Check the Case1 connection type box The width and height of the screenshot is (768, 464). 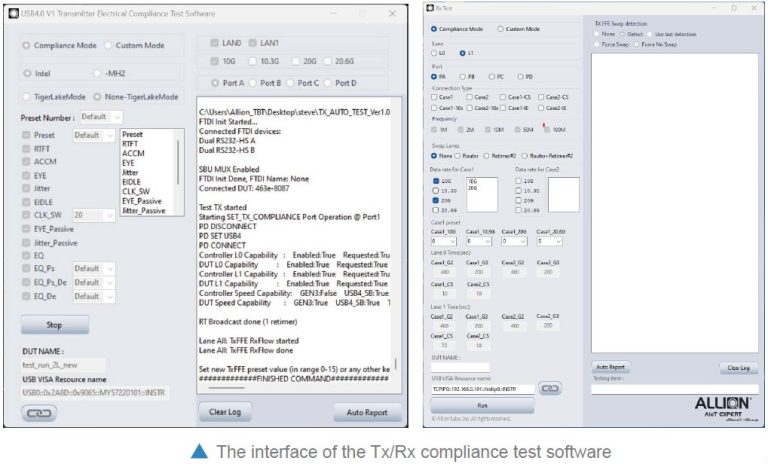pyautogui.click(x=434, y=95)
